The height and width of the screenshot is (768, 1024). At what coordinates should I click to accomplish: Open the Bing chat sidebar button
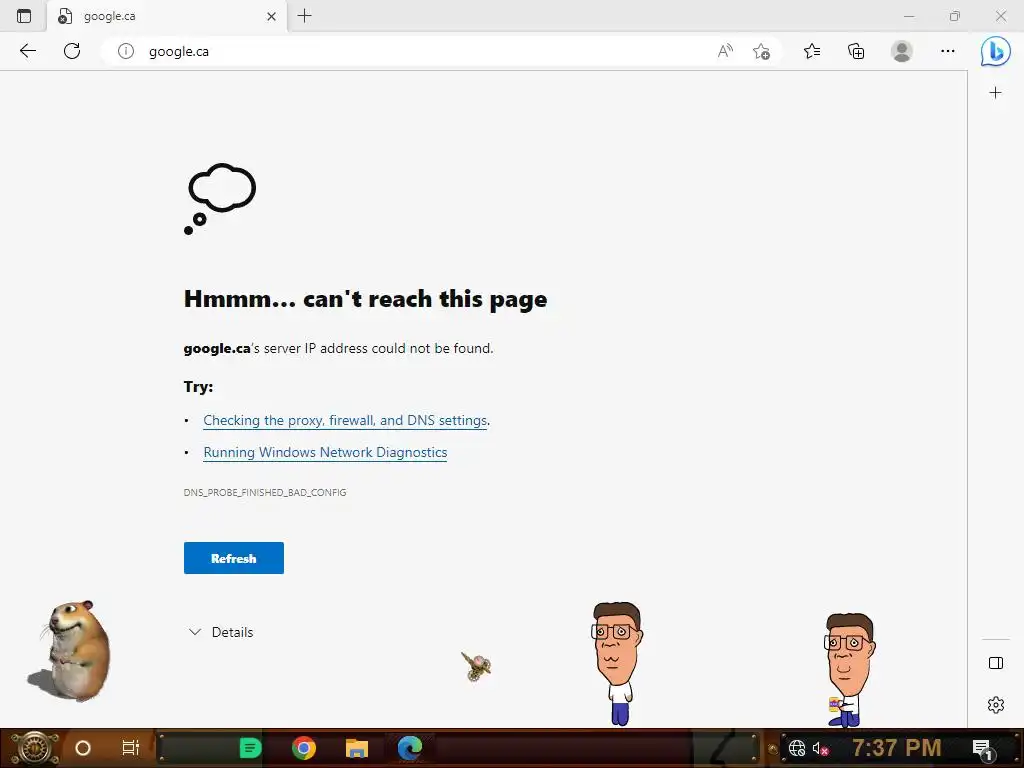pos(995,51)
